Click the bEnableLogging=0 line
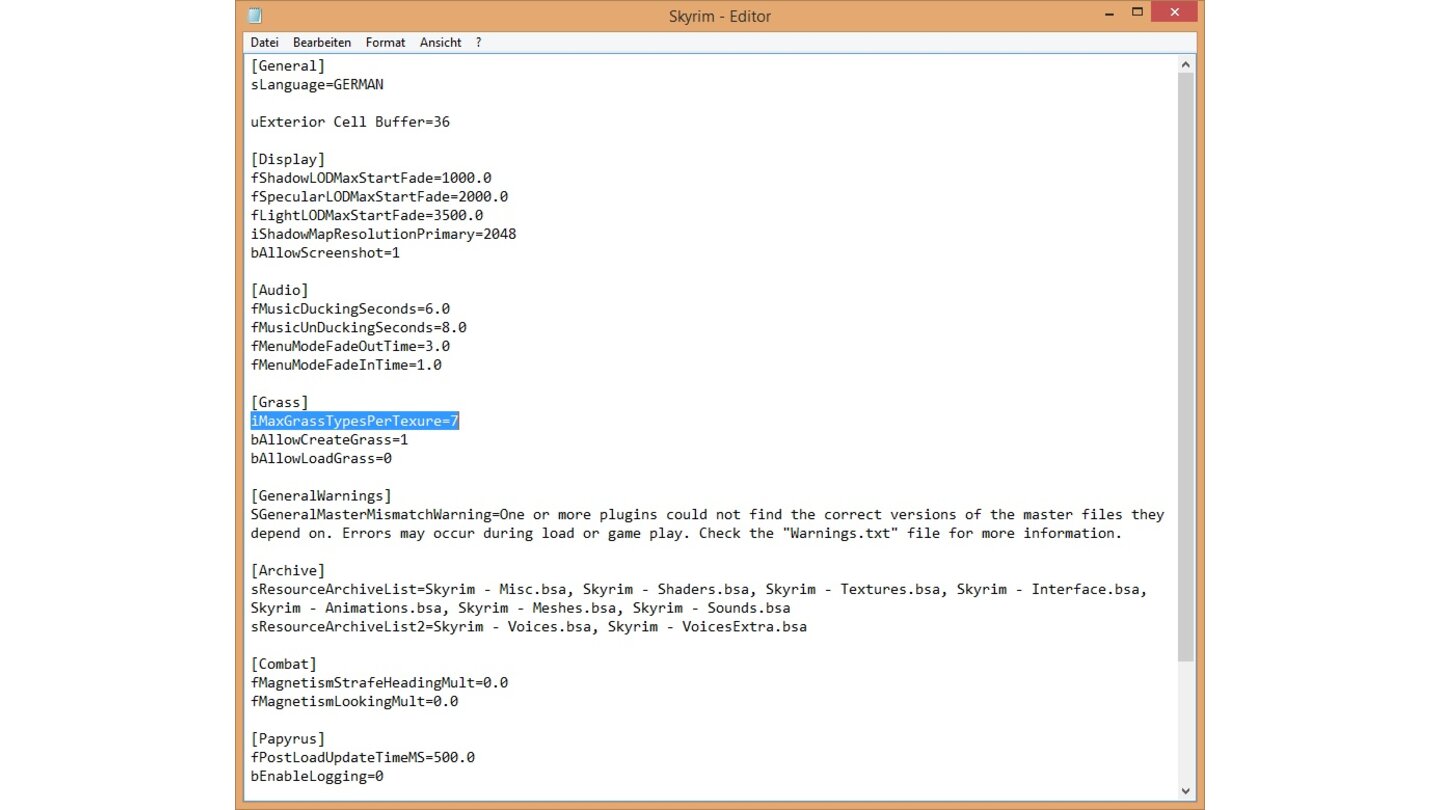 [x=317, y=776]
